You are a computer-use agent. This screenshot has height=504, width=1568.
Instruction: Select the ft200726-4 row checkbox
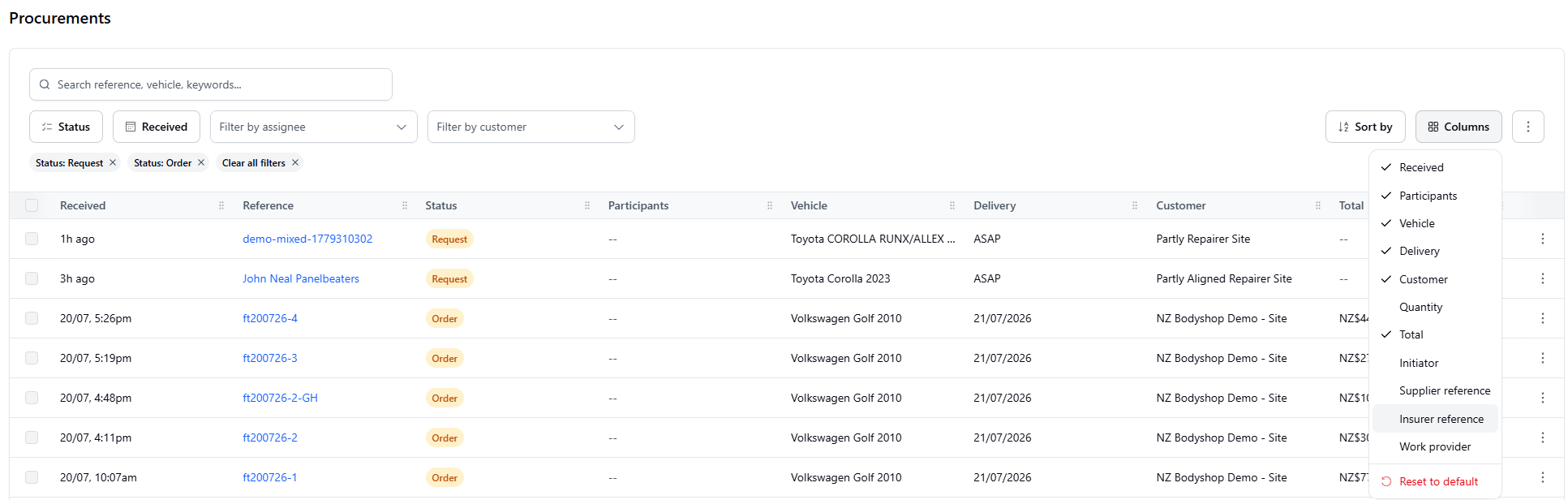32,319
